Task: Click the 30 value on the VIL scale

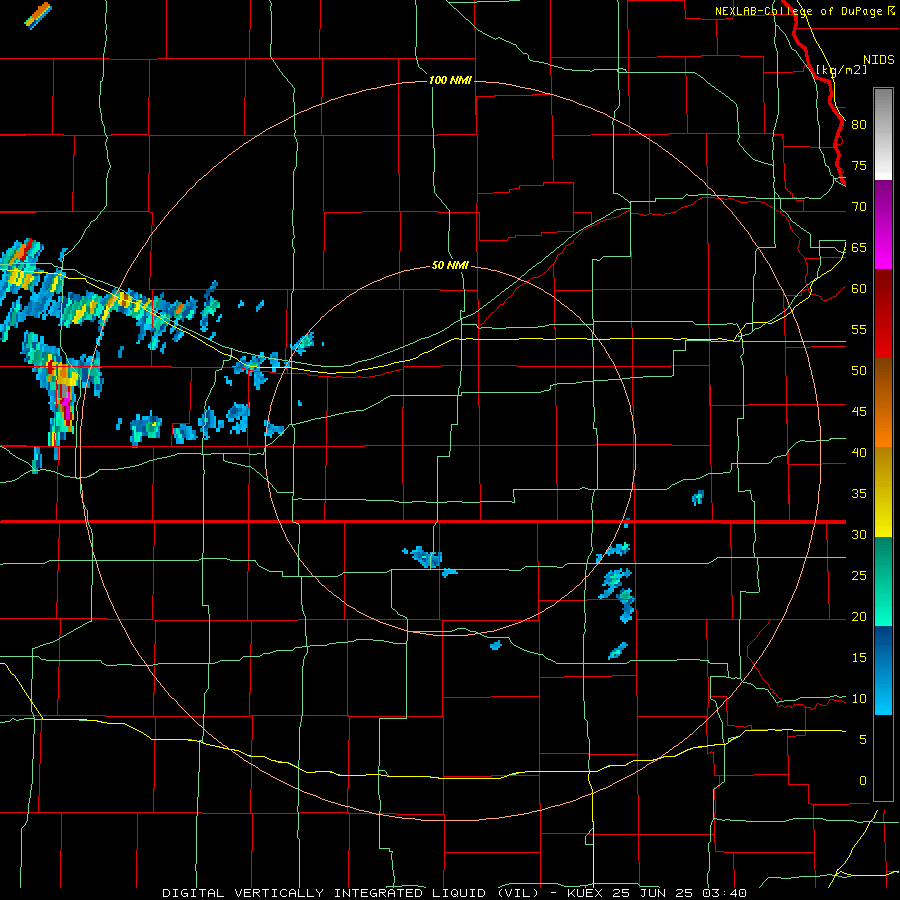Action: (x=859, y=534)
